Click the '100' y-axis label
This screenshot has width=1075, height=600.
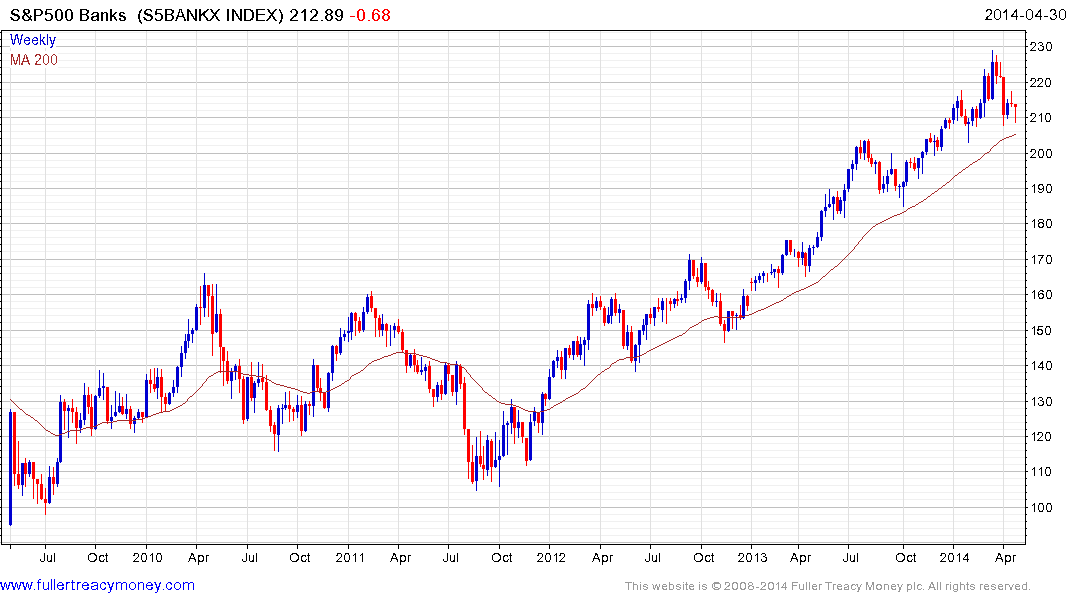click(x=1040, y=507)
